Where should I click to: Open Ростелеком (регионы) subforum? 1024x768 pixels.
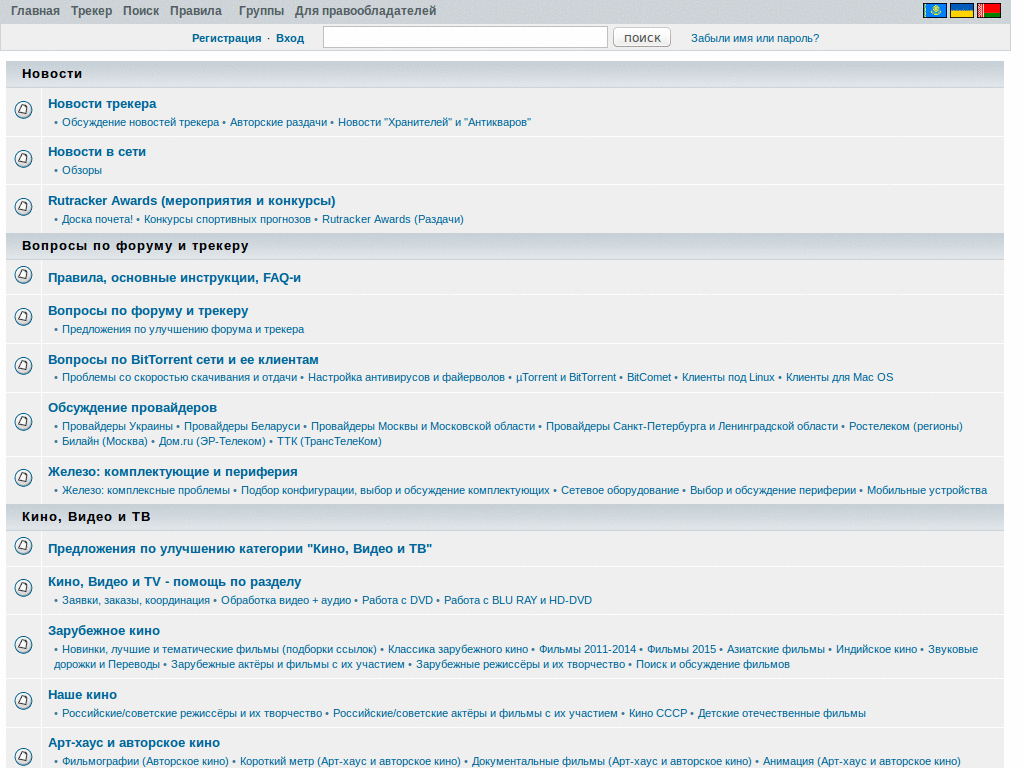click(x=905, y=426)
